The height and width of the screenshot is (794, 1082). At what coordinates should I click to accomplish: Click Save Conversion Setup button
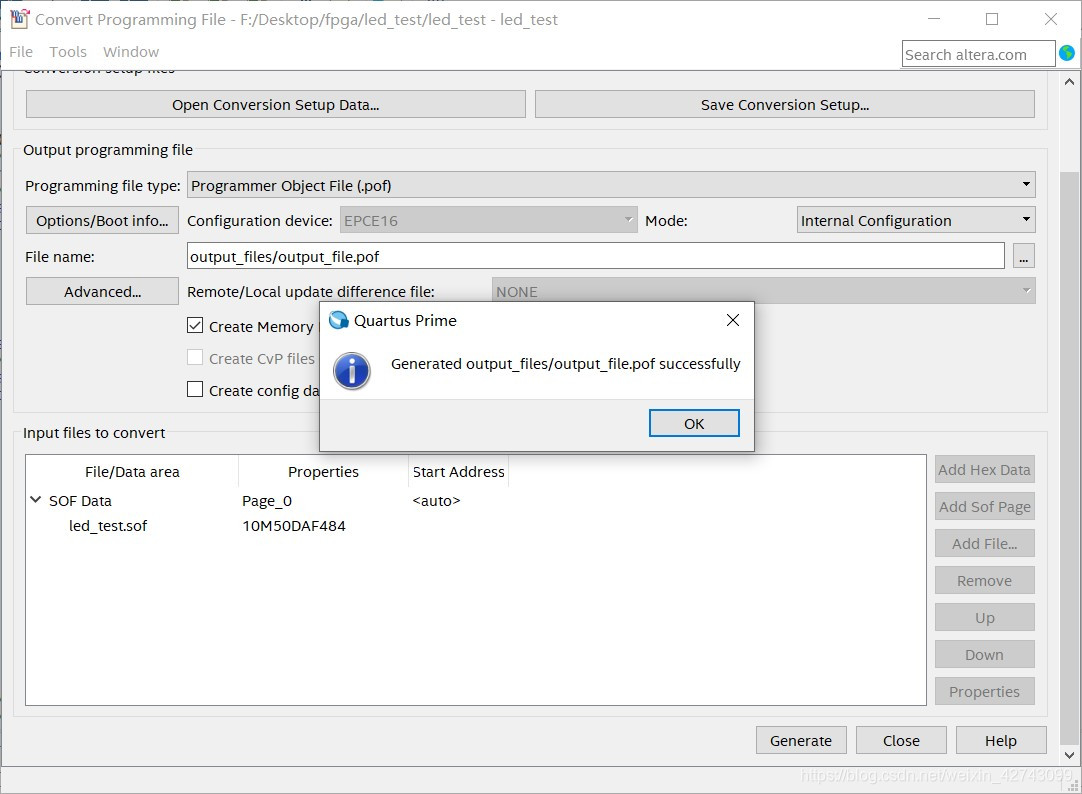[x=785, y=105]
